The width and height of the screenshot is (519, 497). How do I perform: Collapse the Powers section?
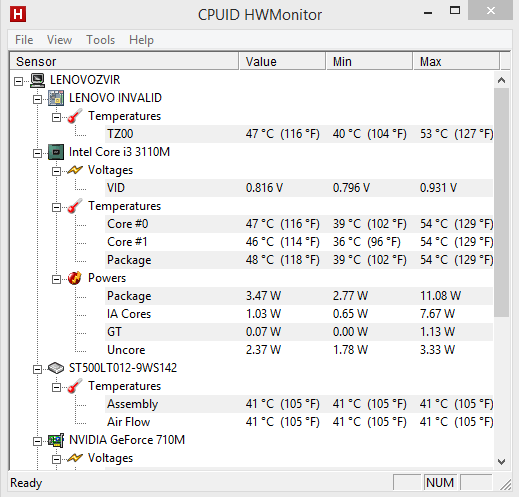[x=56, y=279]
